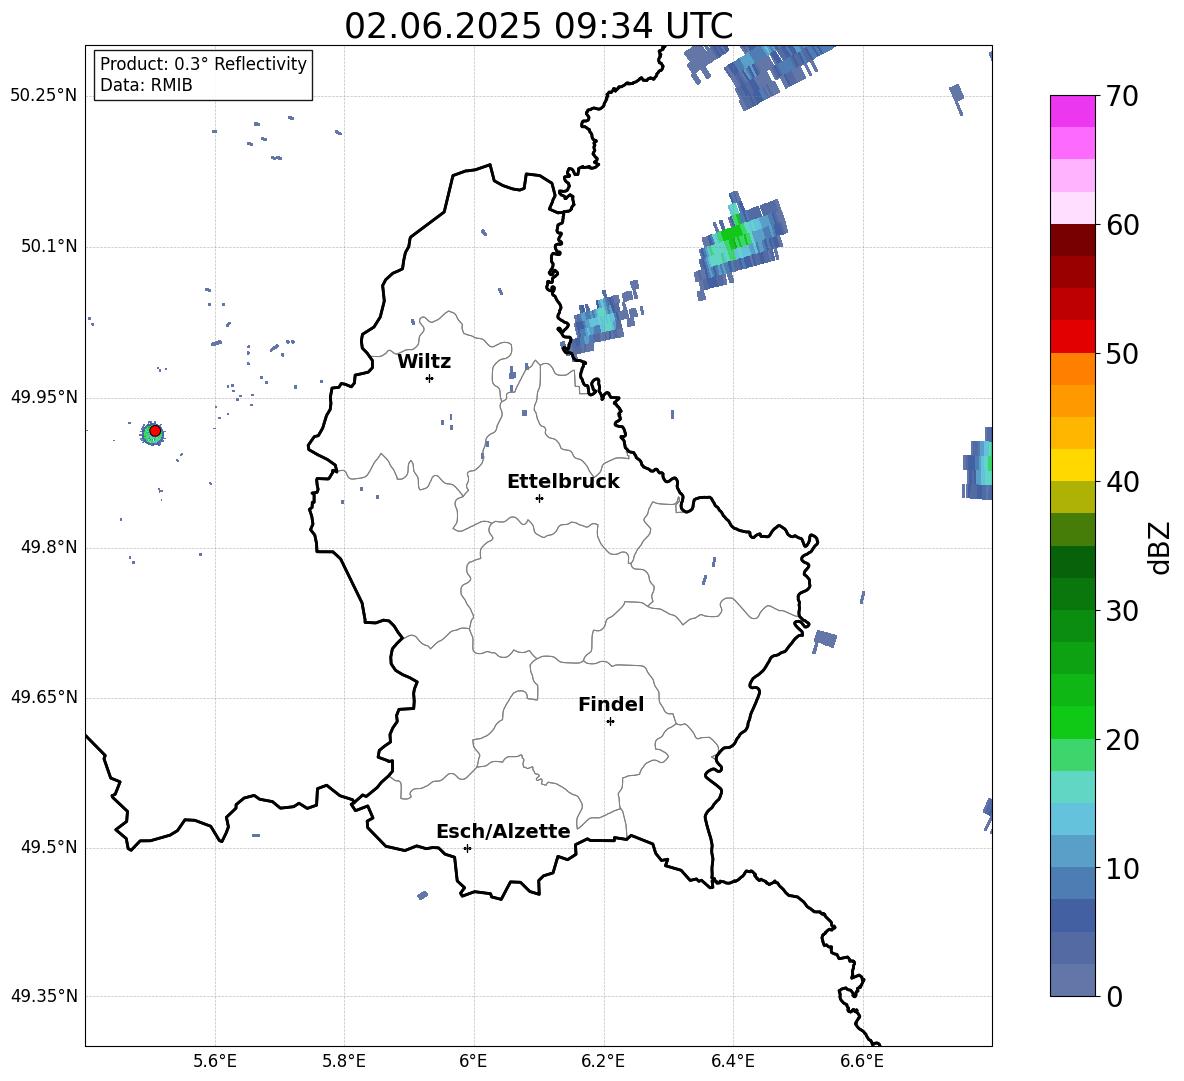
Task: Click the colorbar value 50
Action: pos(1122,354)
